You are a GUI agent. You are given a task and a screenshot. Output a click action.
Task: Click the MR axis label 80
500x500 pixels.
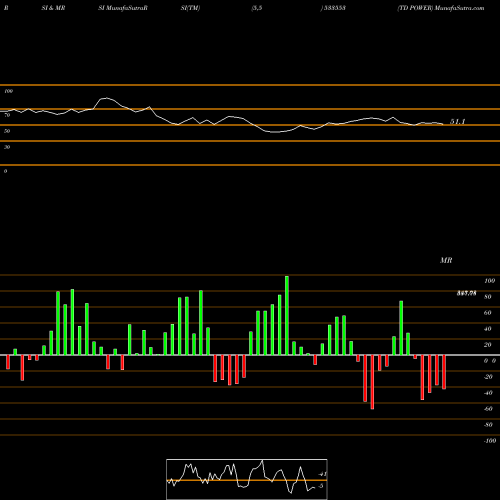click(488, 297)
